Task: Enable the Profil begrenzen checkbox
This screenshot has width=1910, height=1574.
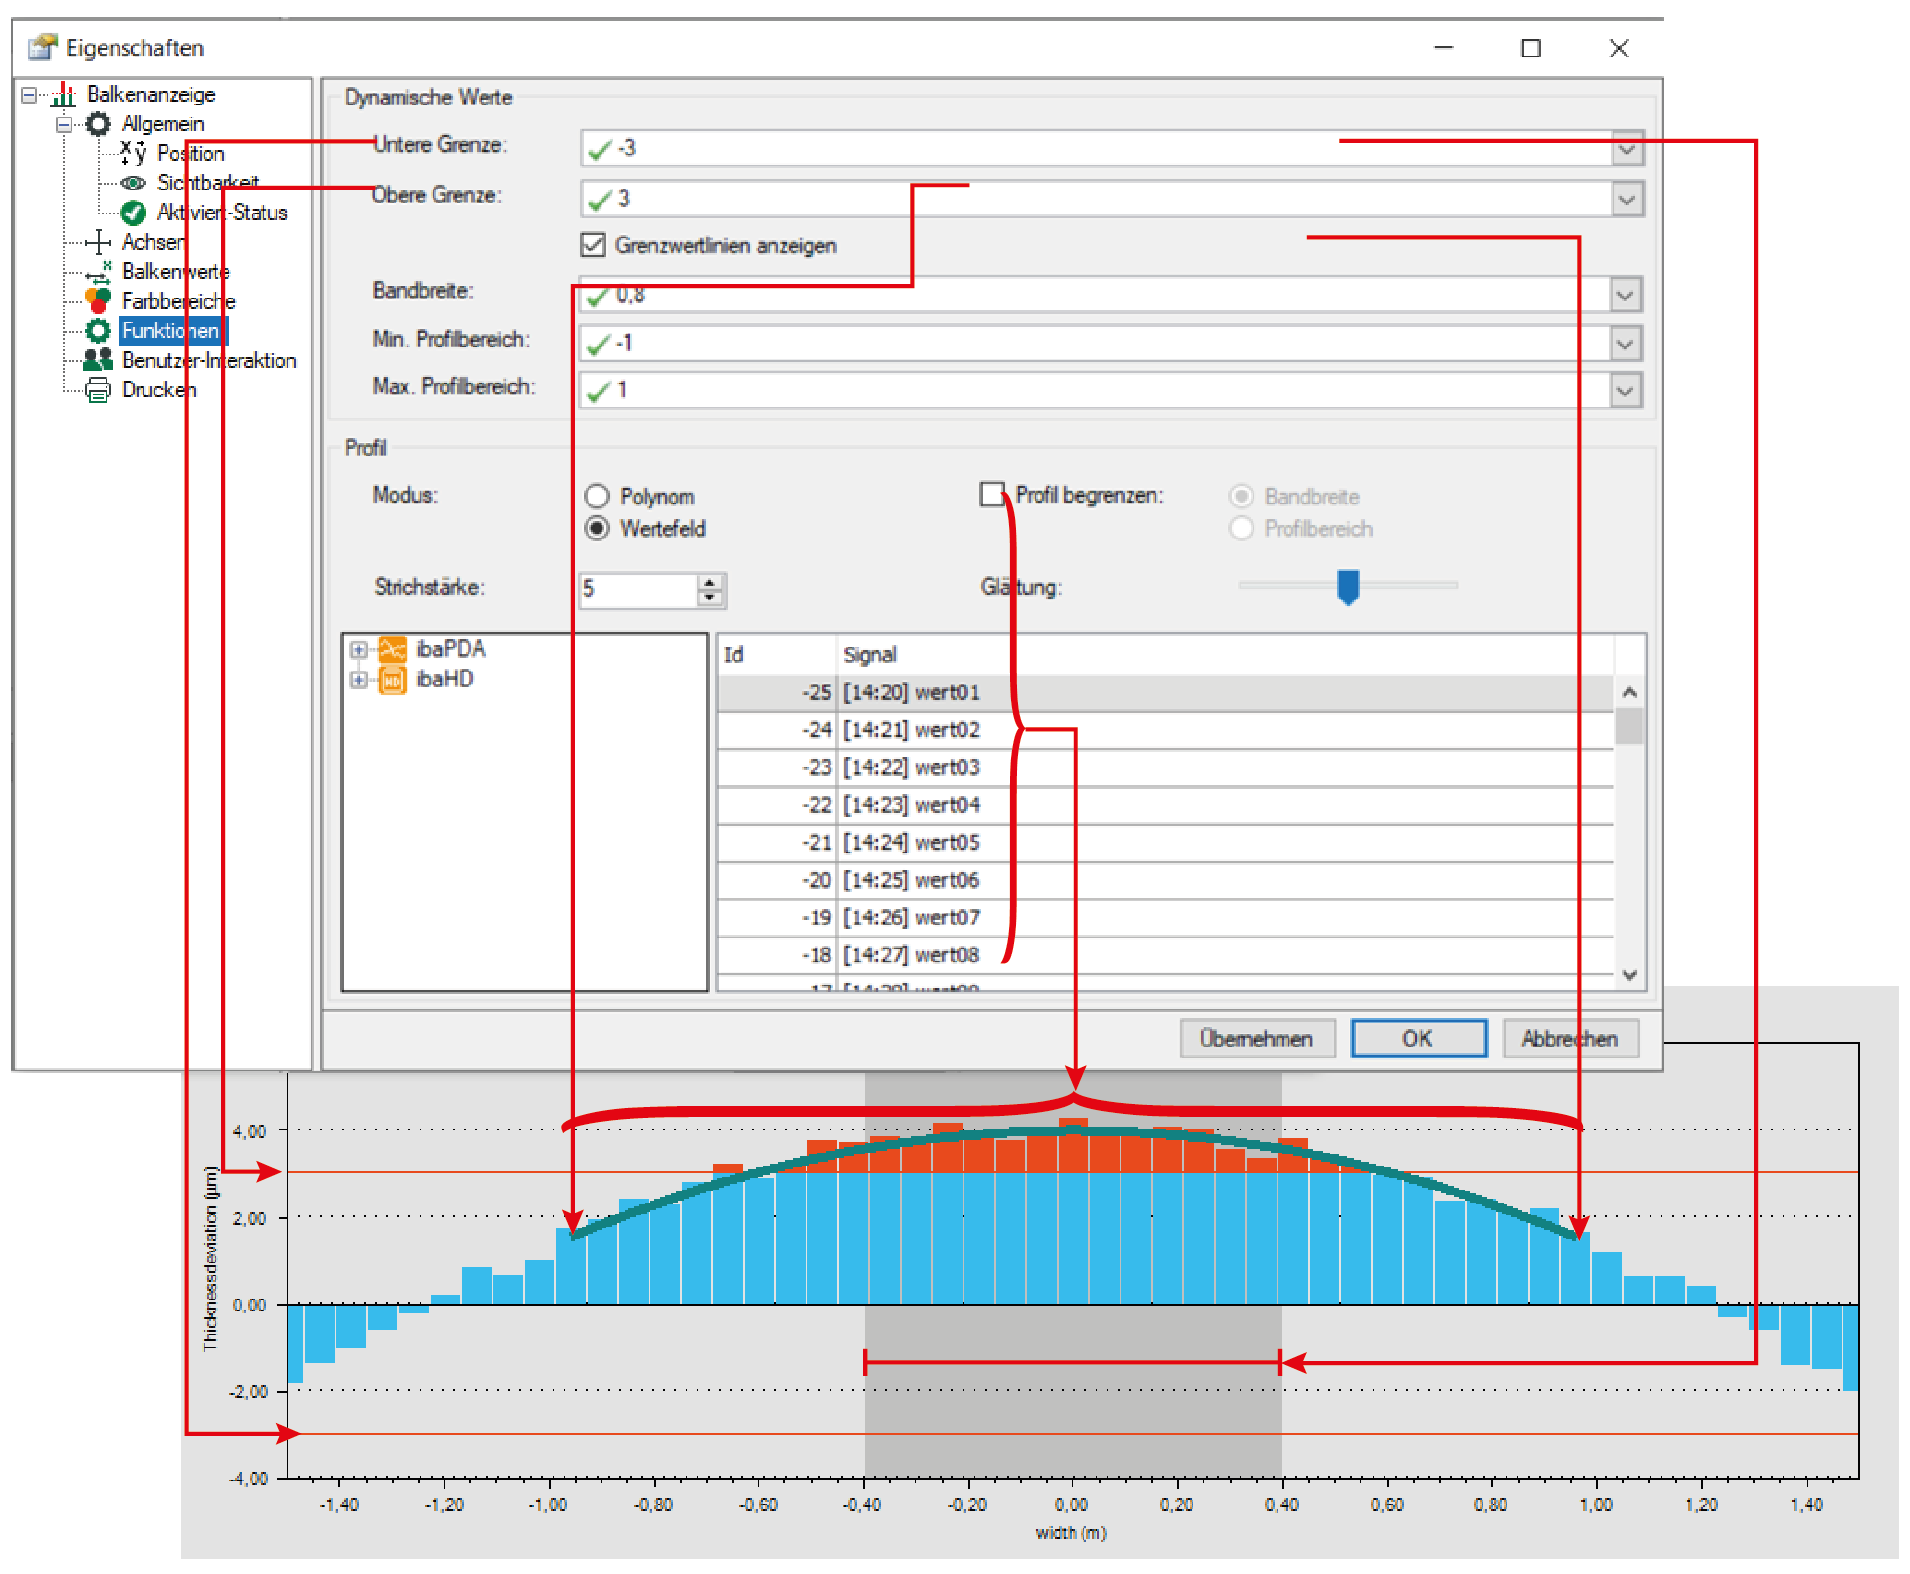Action: coord(992,495)
